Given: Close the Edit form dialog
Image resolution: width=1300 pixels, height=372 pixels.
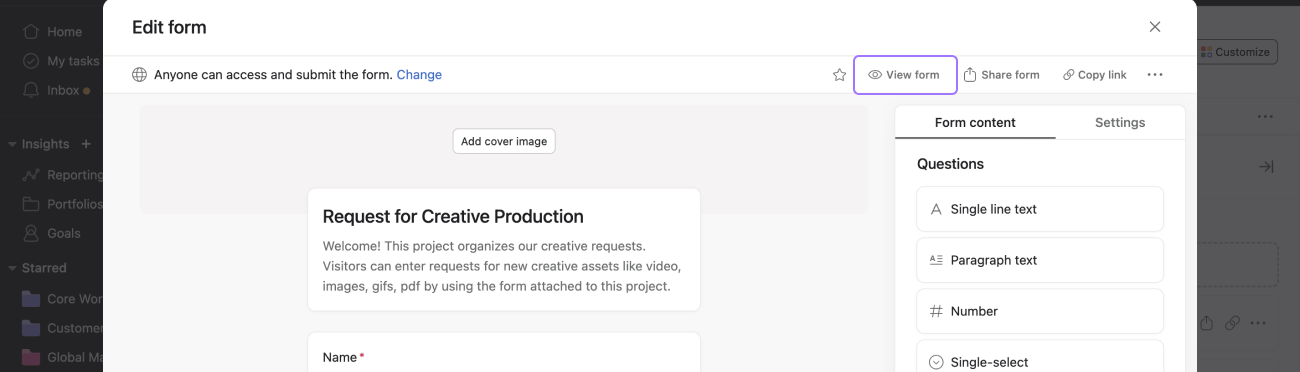Looking at the screenshot, I should coord(1155,27).
